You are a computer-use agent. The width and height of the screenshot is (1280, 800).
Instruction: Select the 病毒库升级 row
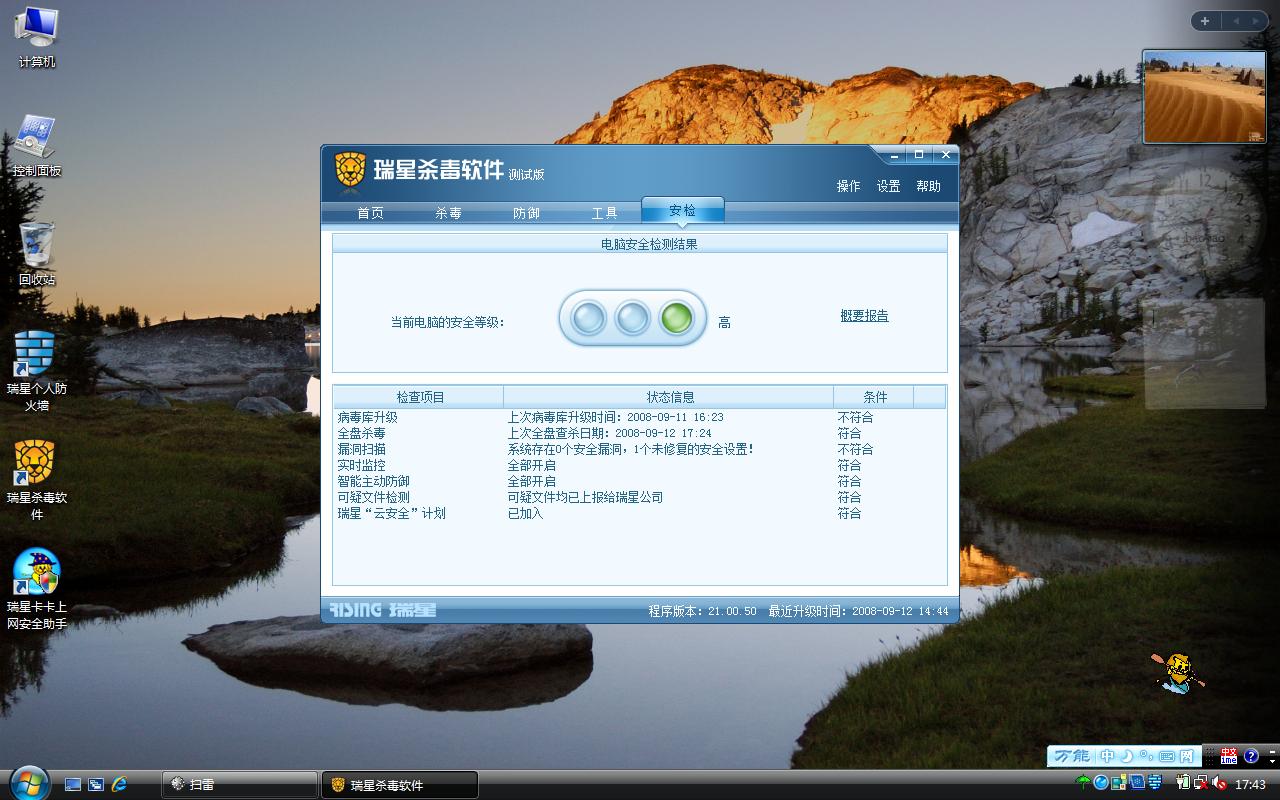640,417
